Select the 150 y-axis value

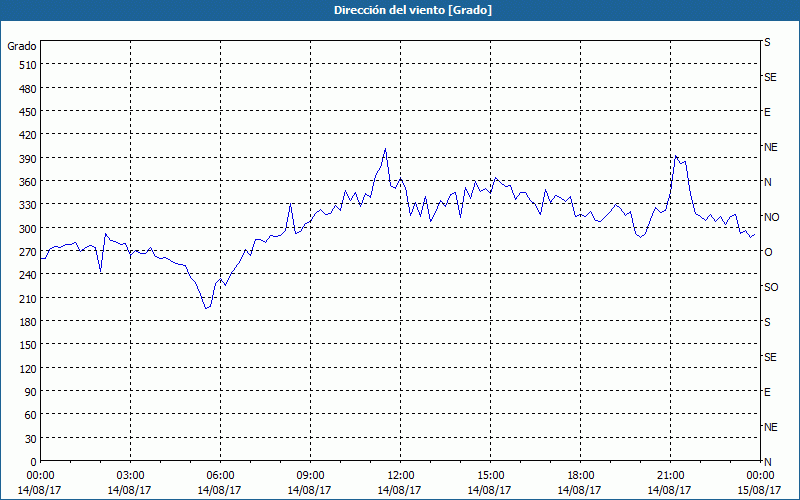click(29, 345)
